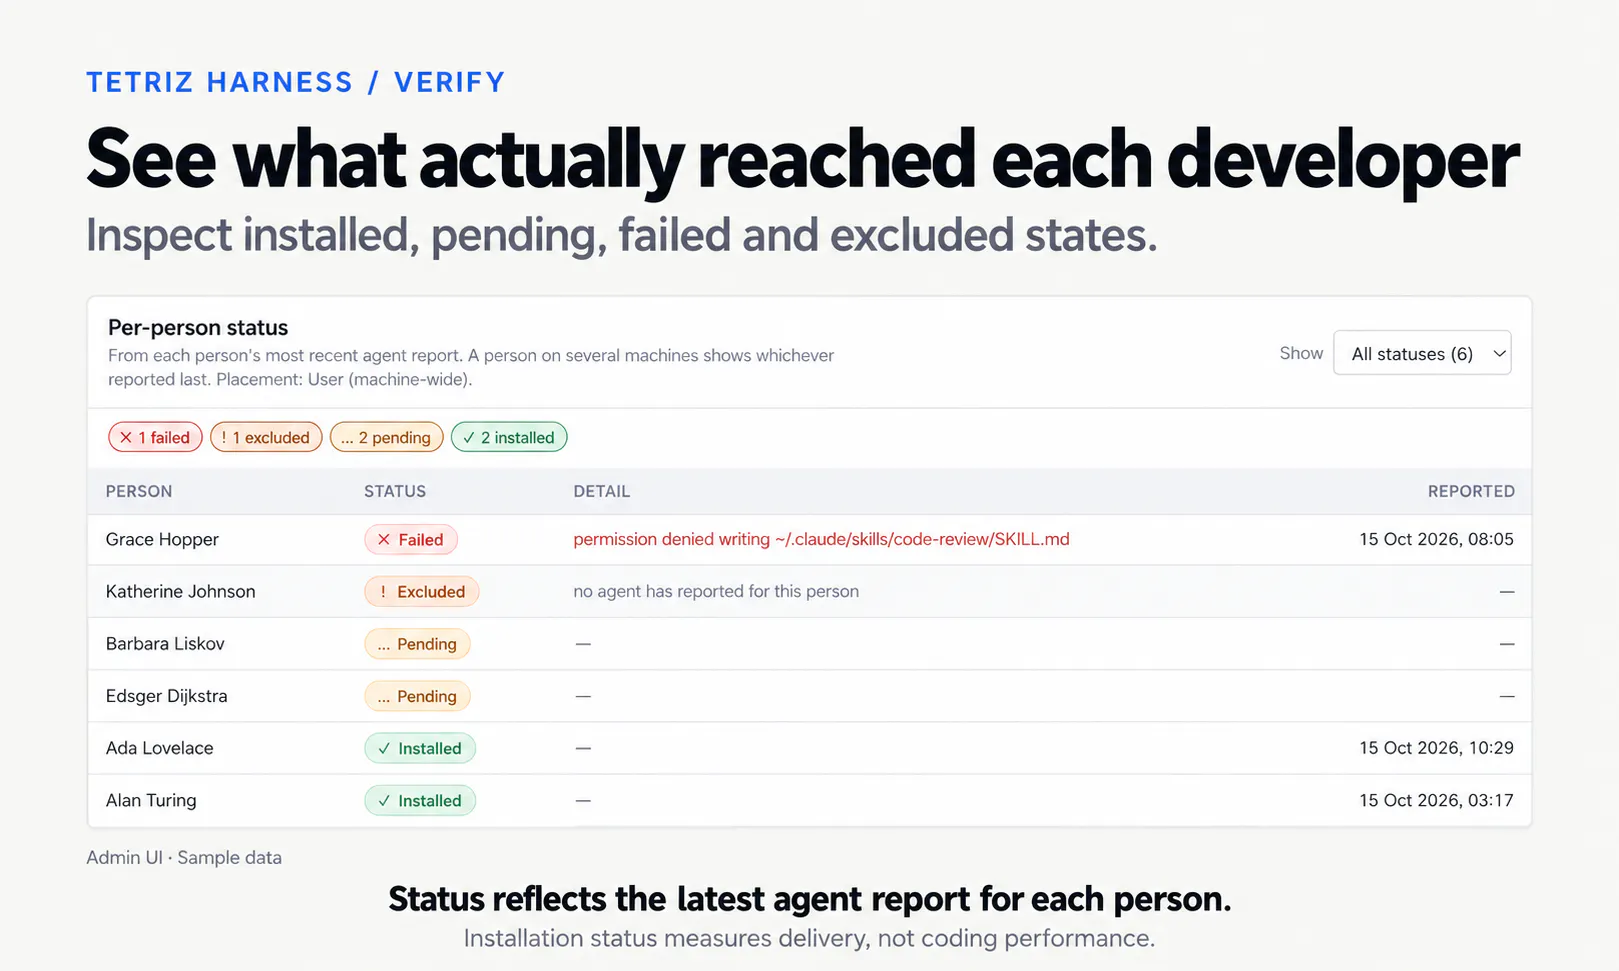This screenshot has height=971, width=1619.
Task: Select the PERSON column header
Action: pos(139,491)
